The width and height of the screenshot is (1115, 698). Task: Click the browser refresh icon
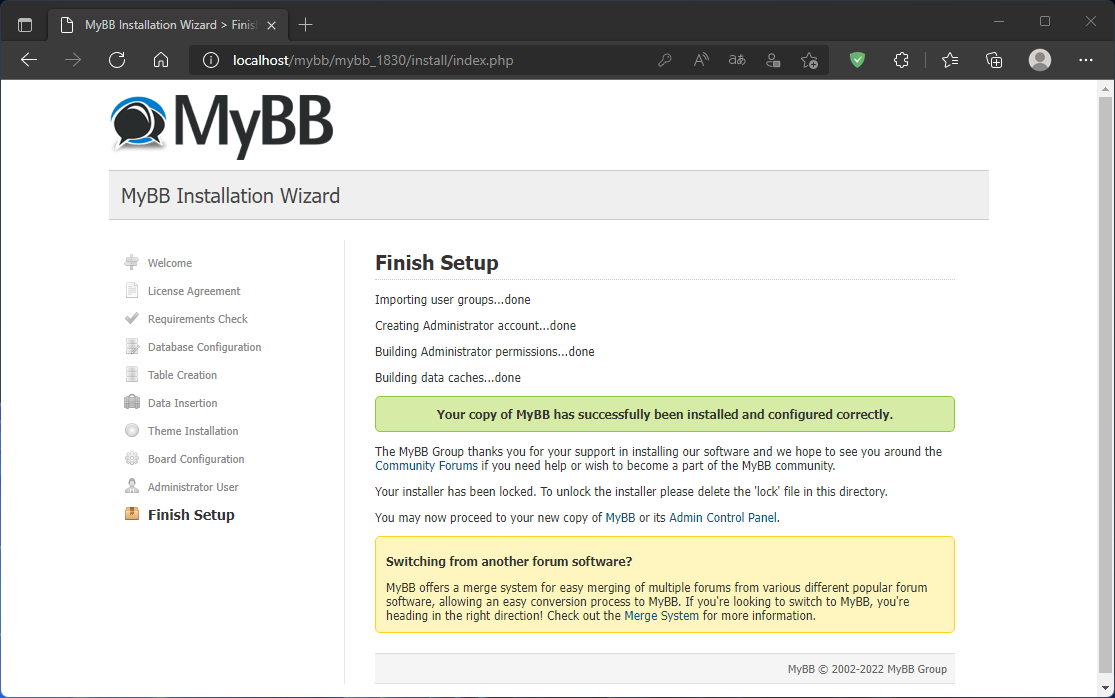pos(117,60)
